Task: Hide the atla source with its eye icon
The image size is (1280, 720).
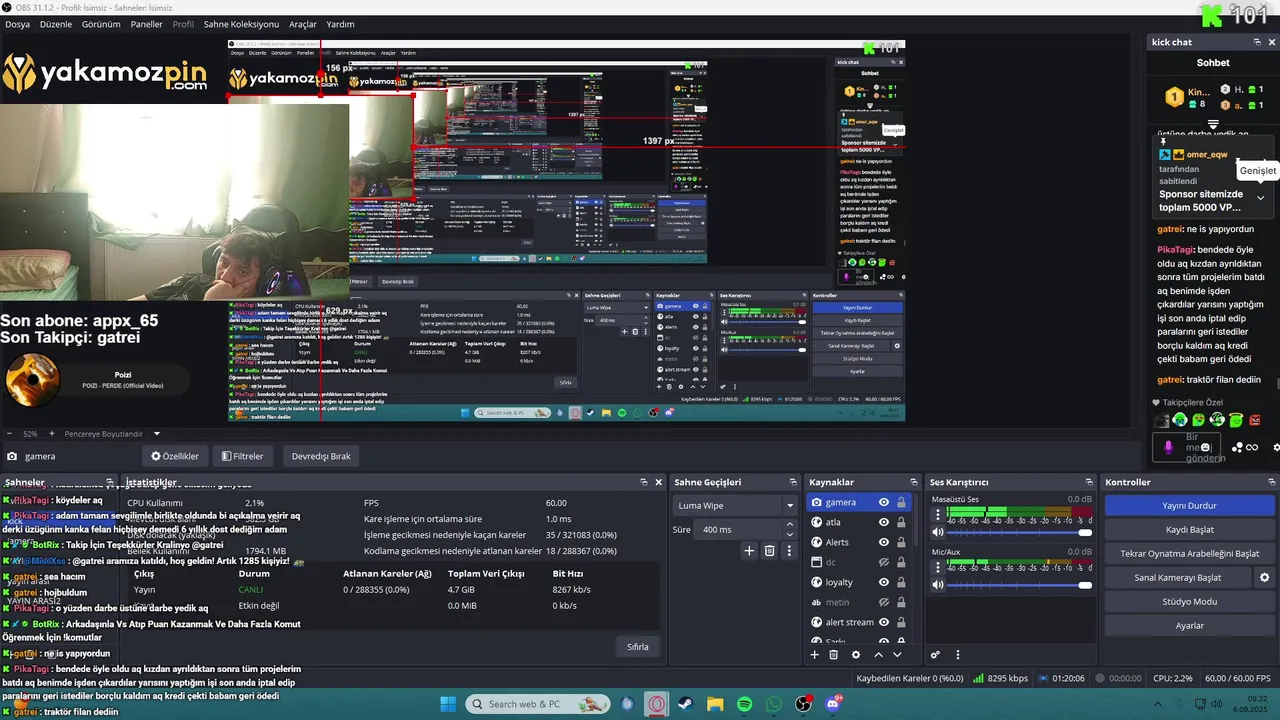Action: (x=884, y=522)
